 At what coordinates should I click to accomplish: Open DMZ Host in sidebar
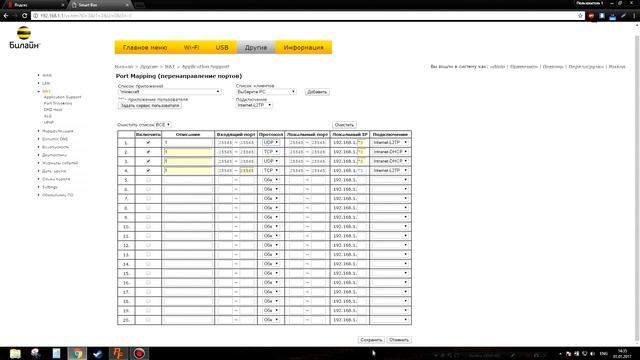(x=53, y=110)
